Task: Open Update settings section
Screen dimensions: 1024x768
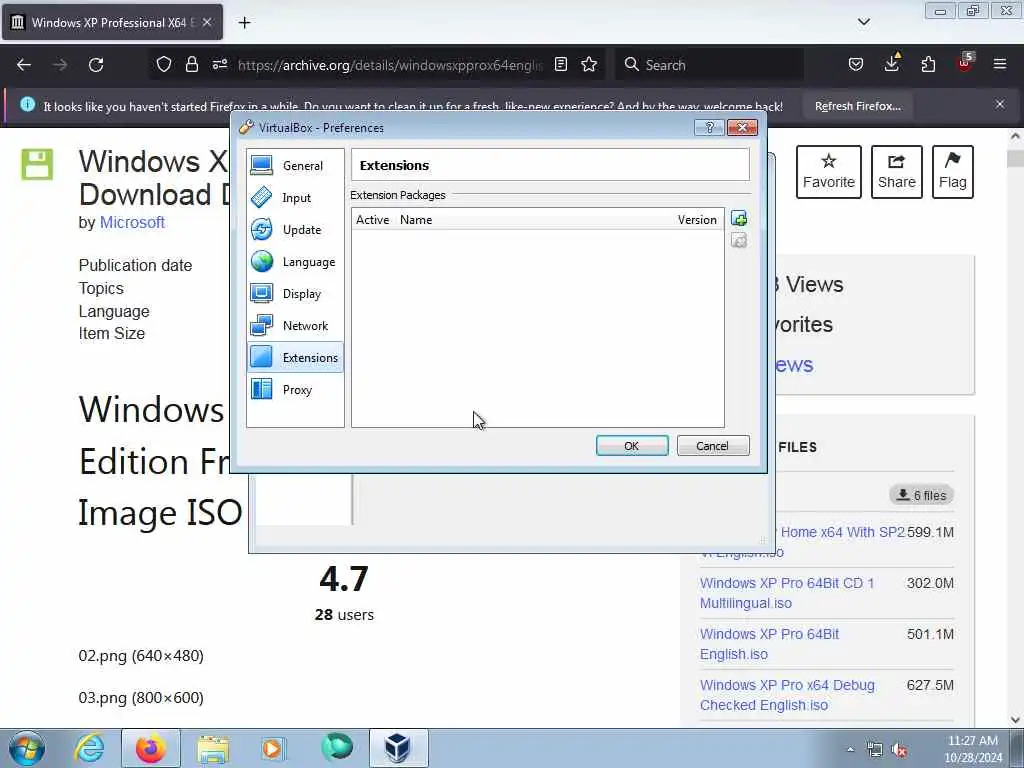Action: point(295,230)
